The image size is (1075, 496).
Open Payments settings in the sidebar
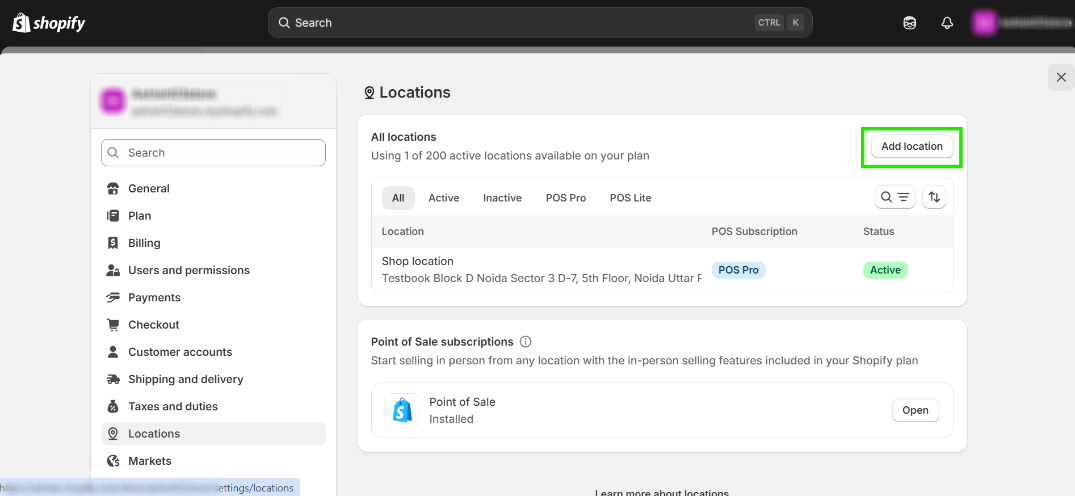[154, 297]
